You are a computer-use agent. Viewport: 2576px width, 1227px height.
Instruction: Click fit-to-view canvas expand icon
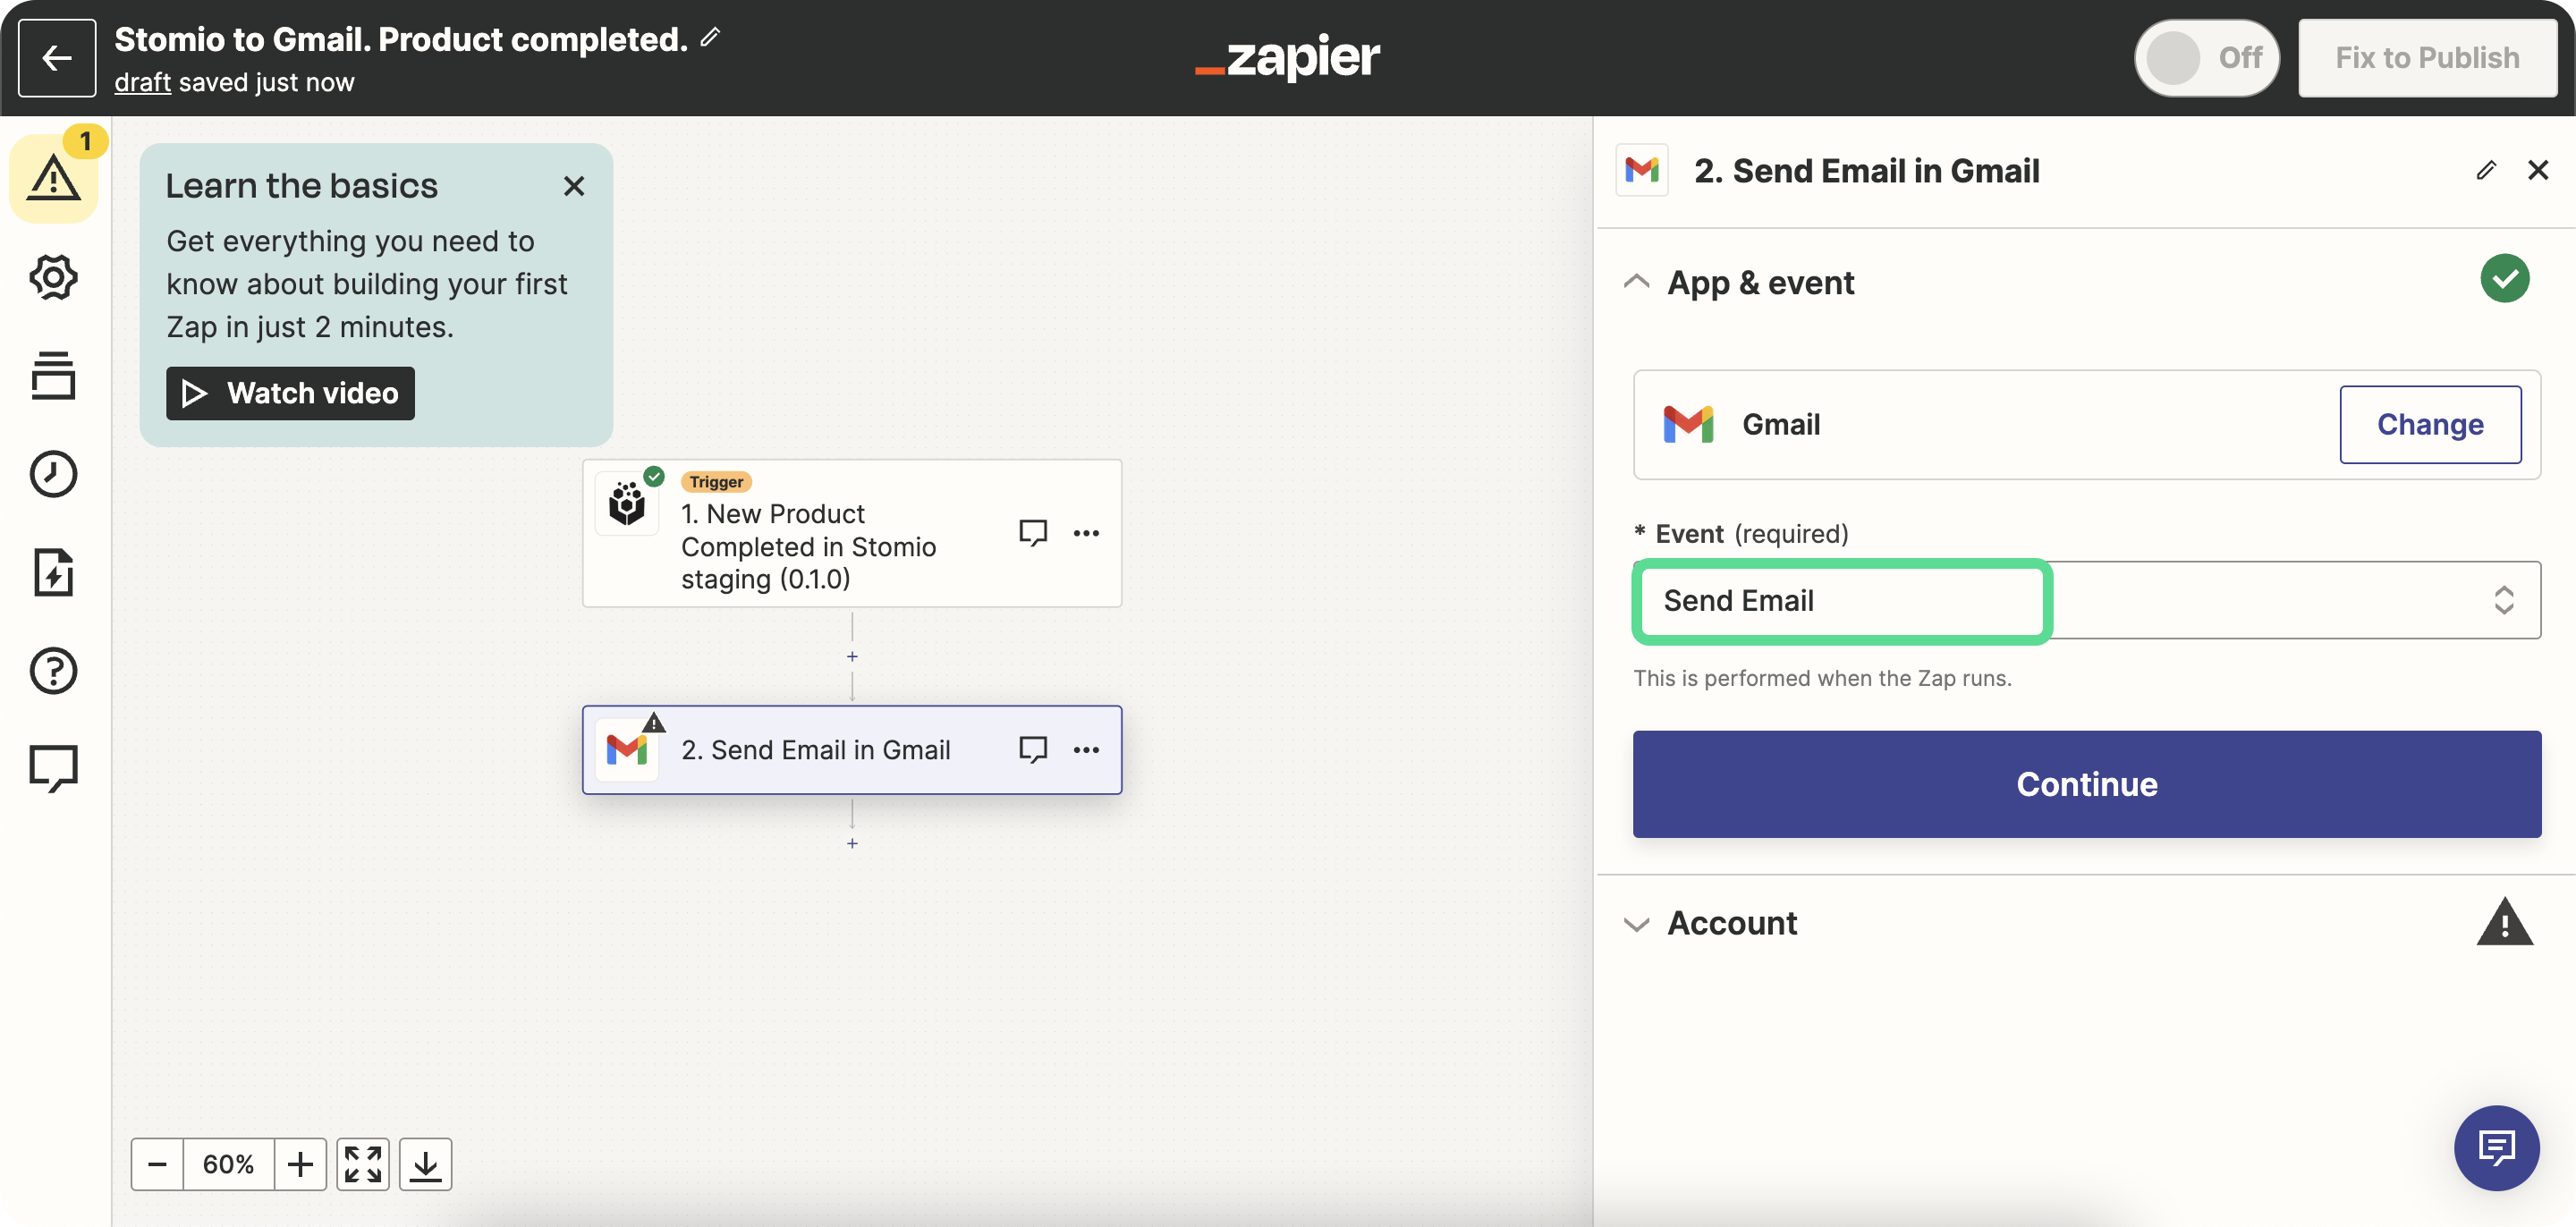(x=363, y=1164)
